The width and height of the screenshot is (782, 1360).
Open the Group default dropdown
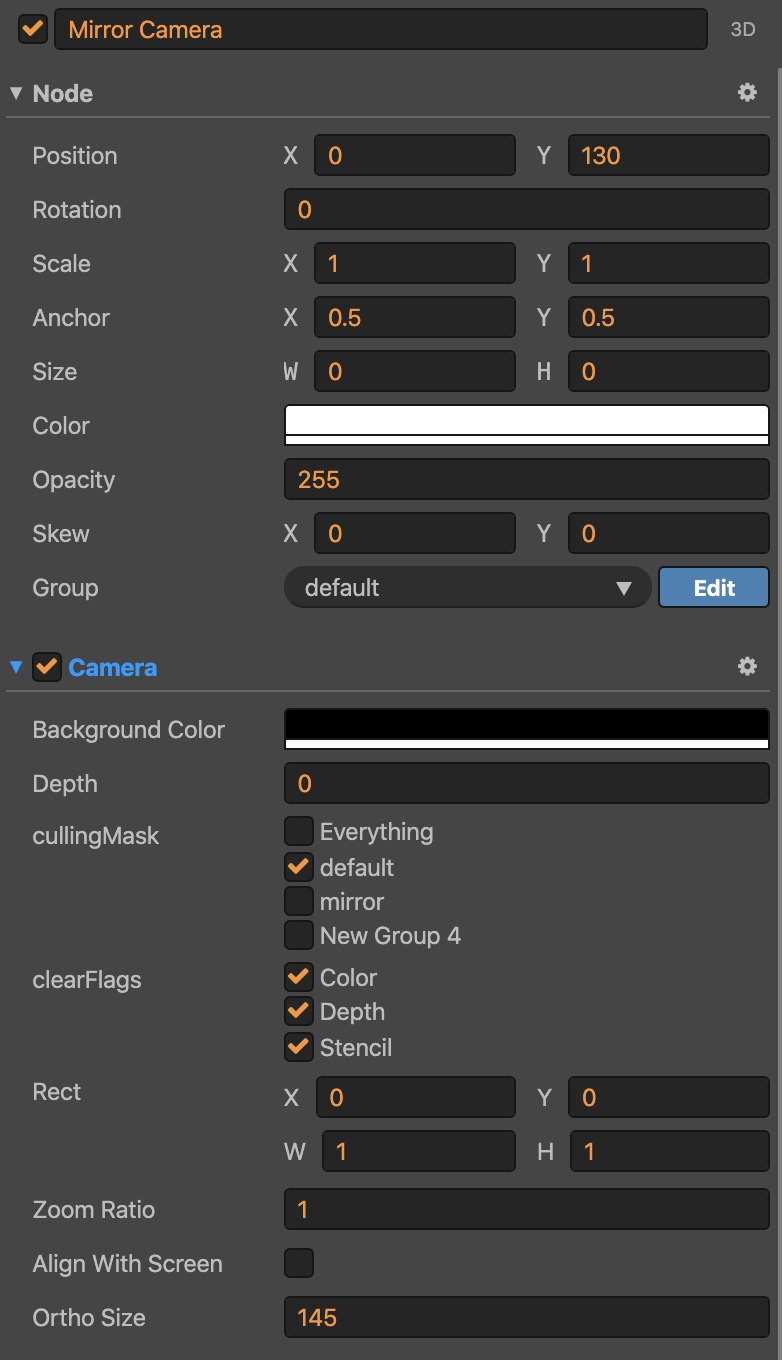[x=468, y=588]
